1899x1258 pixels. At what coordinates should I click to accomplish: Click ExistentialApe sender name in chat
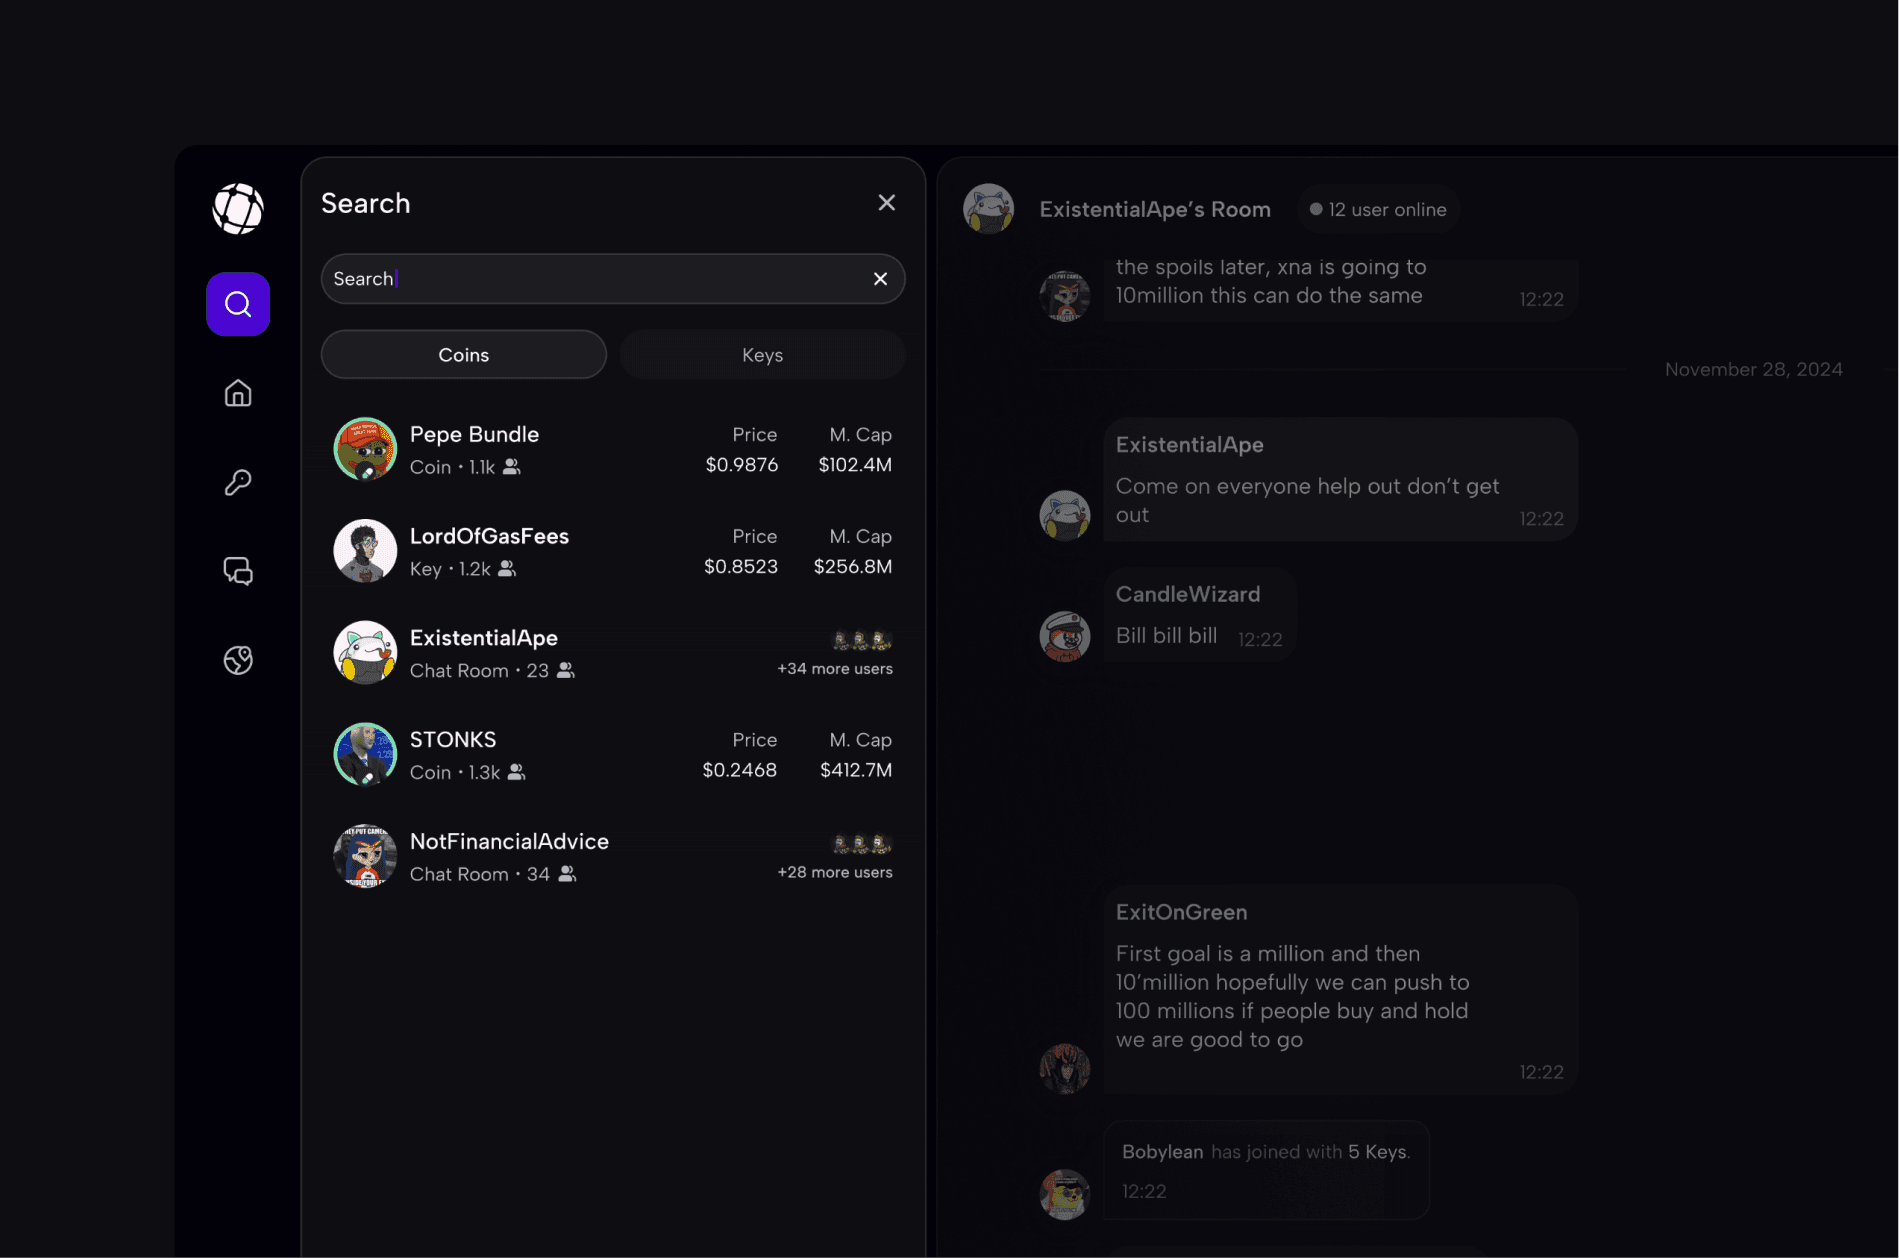coord(1189,445)
